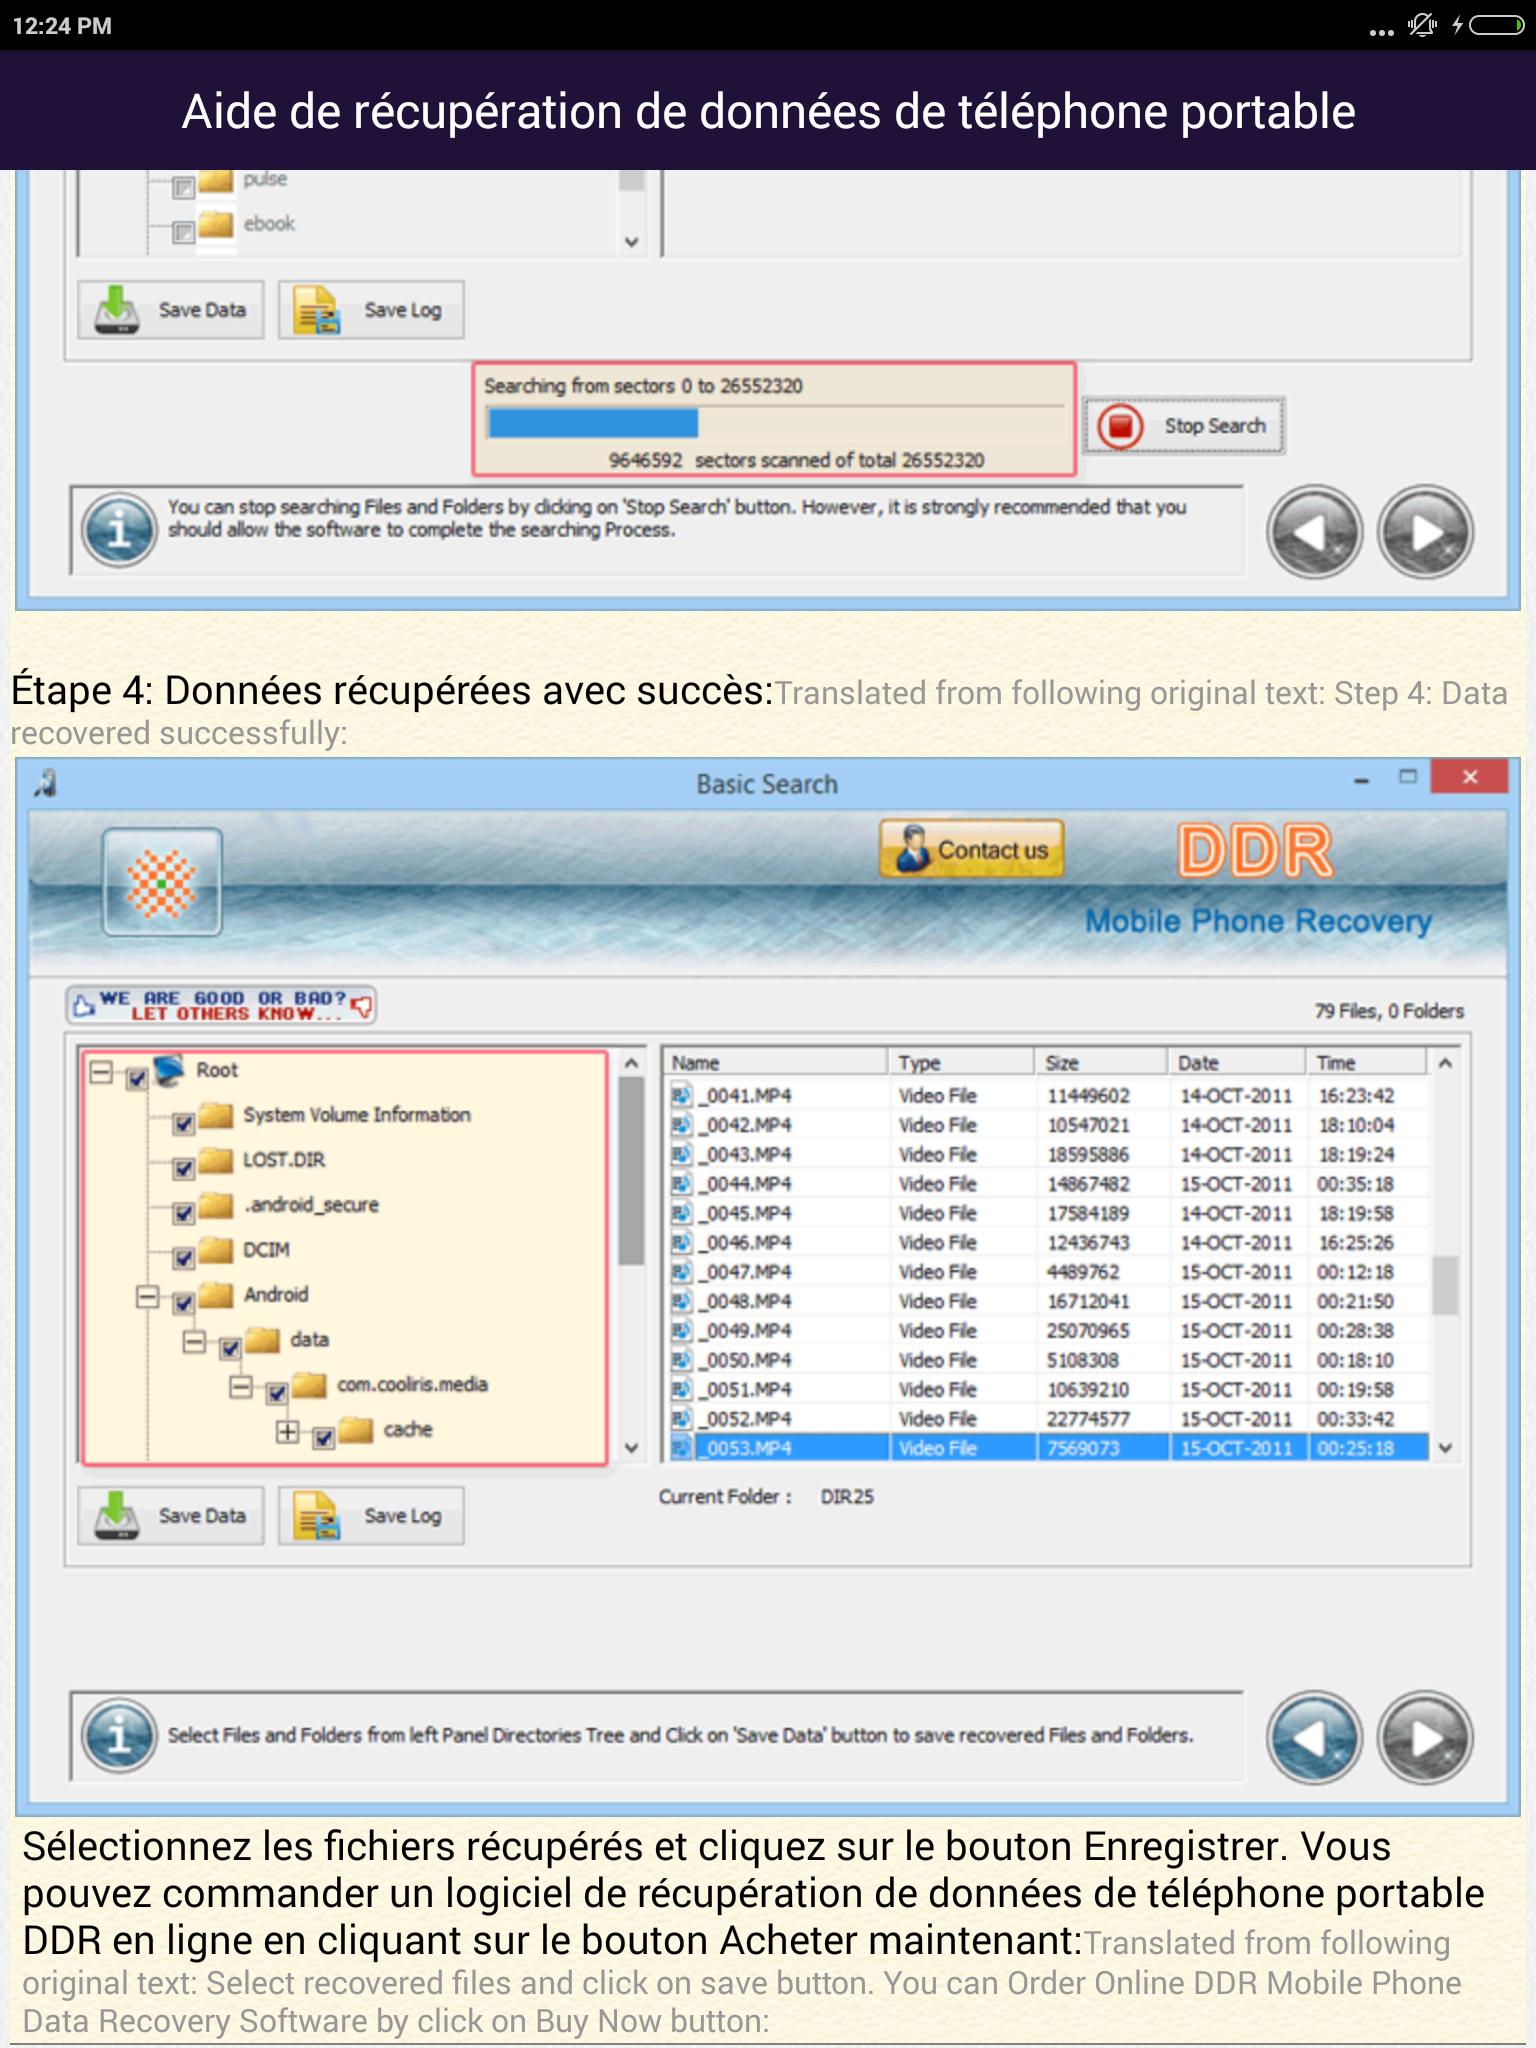Toggle the data folder checkbox
The height and width of the screenshot is (2048, 1536).
[x=231, y=1348]
